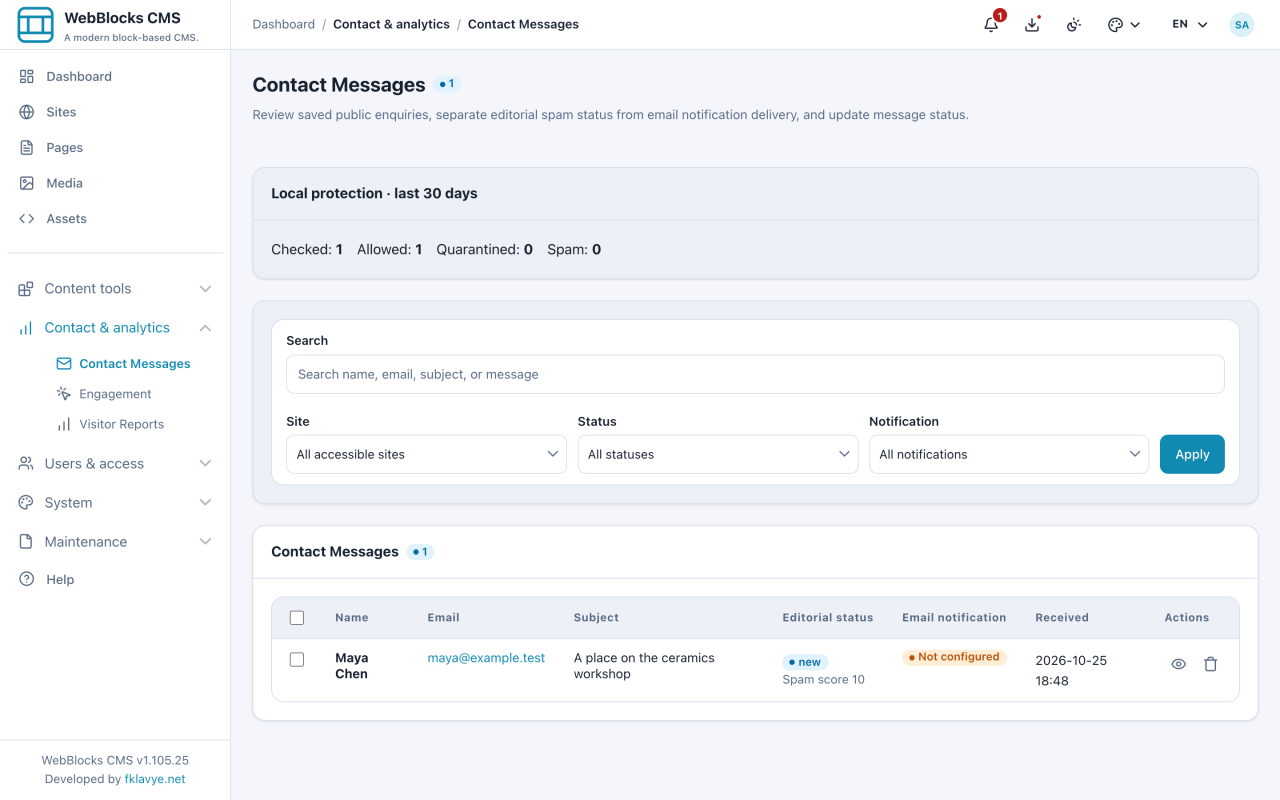
Task: Click the Help question-mark icon
Action: (27, 579)
